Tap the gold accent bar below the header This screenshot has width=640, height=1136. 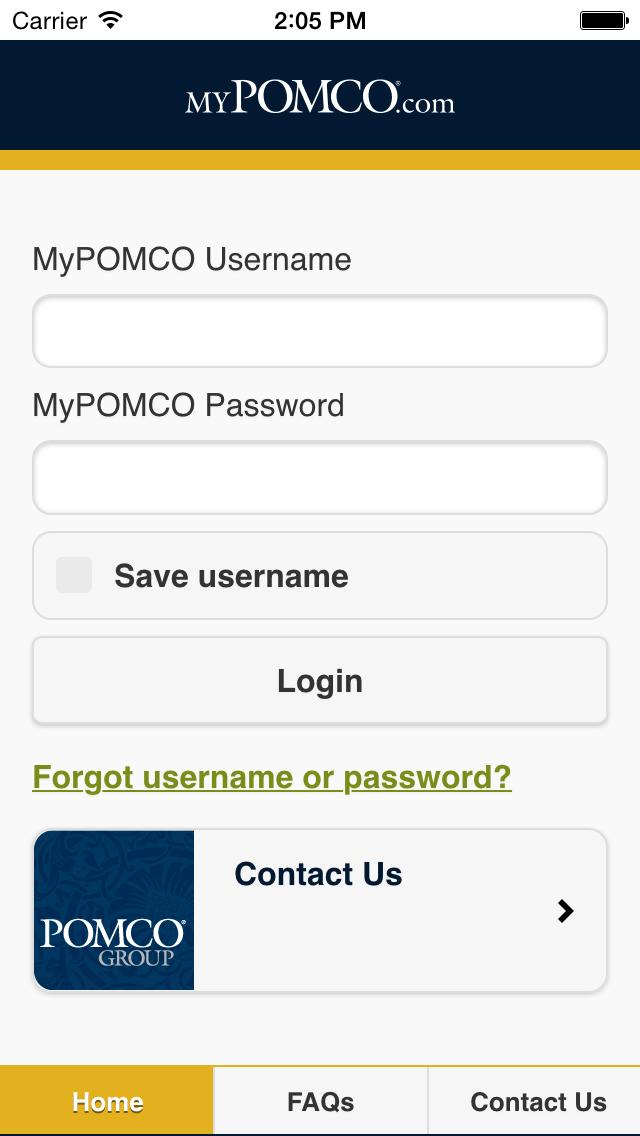click(320, 159)
